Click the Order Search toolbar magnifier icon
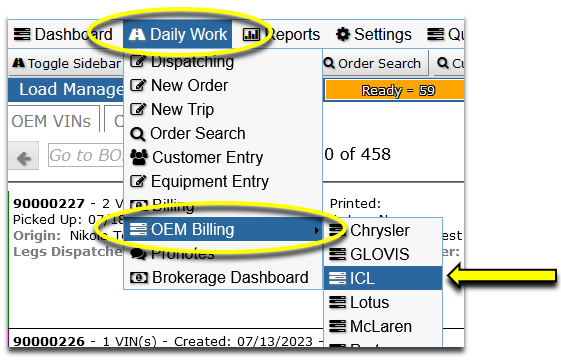 coord(329,63)
